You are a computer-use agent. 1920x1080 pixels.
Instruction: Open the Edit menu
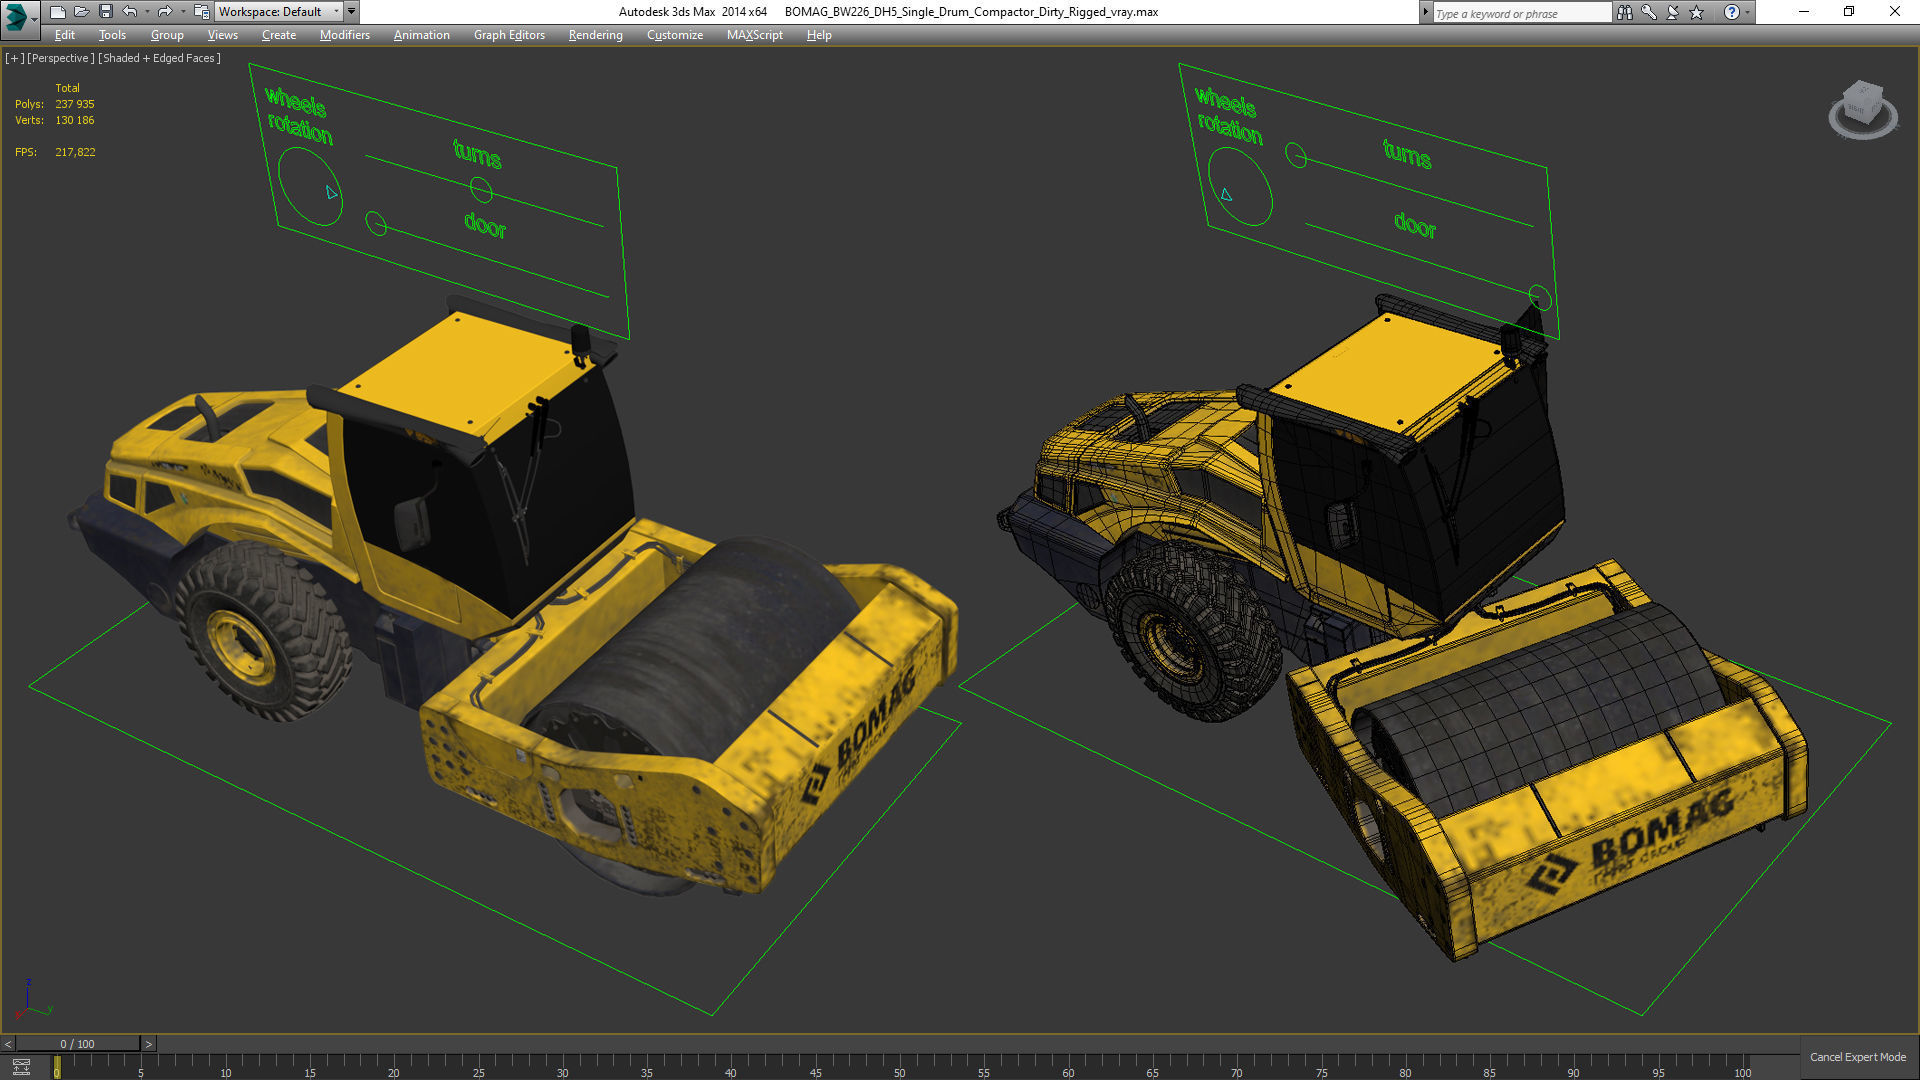(65, 35)
